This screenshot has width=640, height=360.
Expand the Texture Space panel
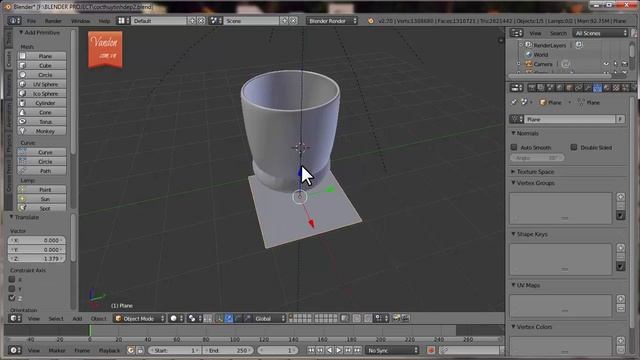(x=513, y=171)
